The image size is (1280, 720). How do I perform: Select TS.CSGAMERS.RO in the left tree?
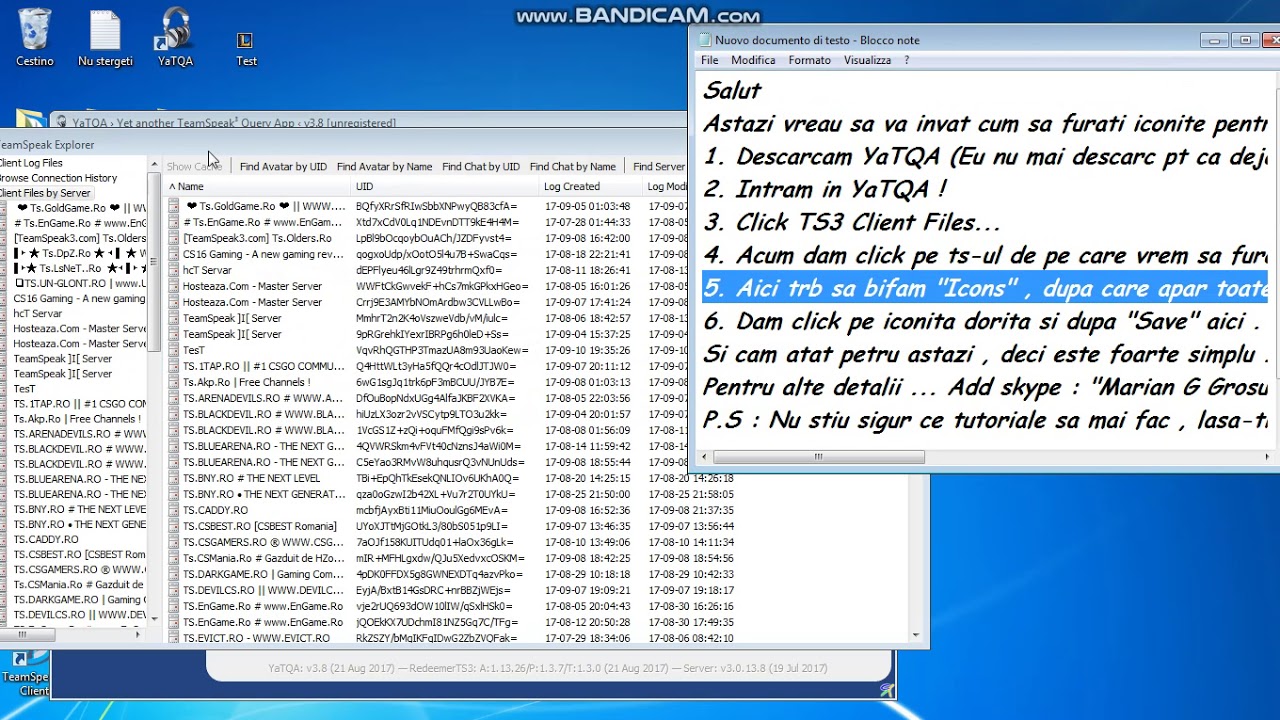coord(79,569)
